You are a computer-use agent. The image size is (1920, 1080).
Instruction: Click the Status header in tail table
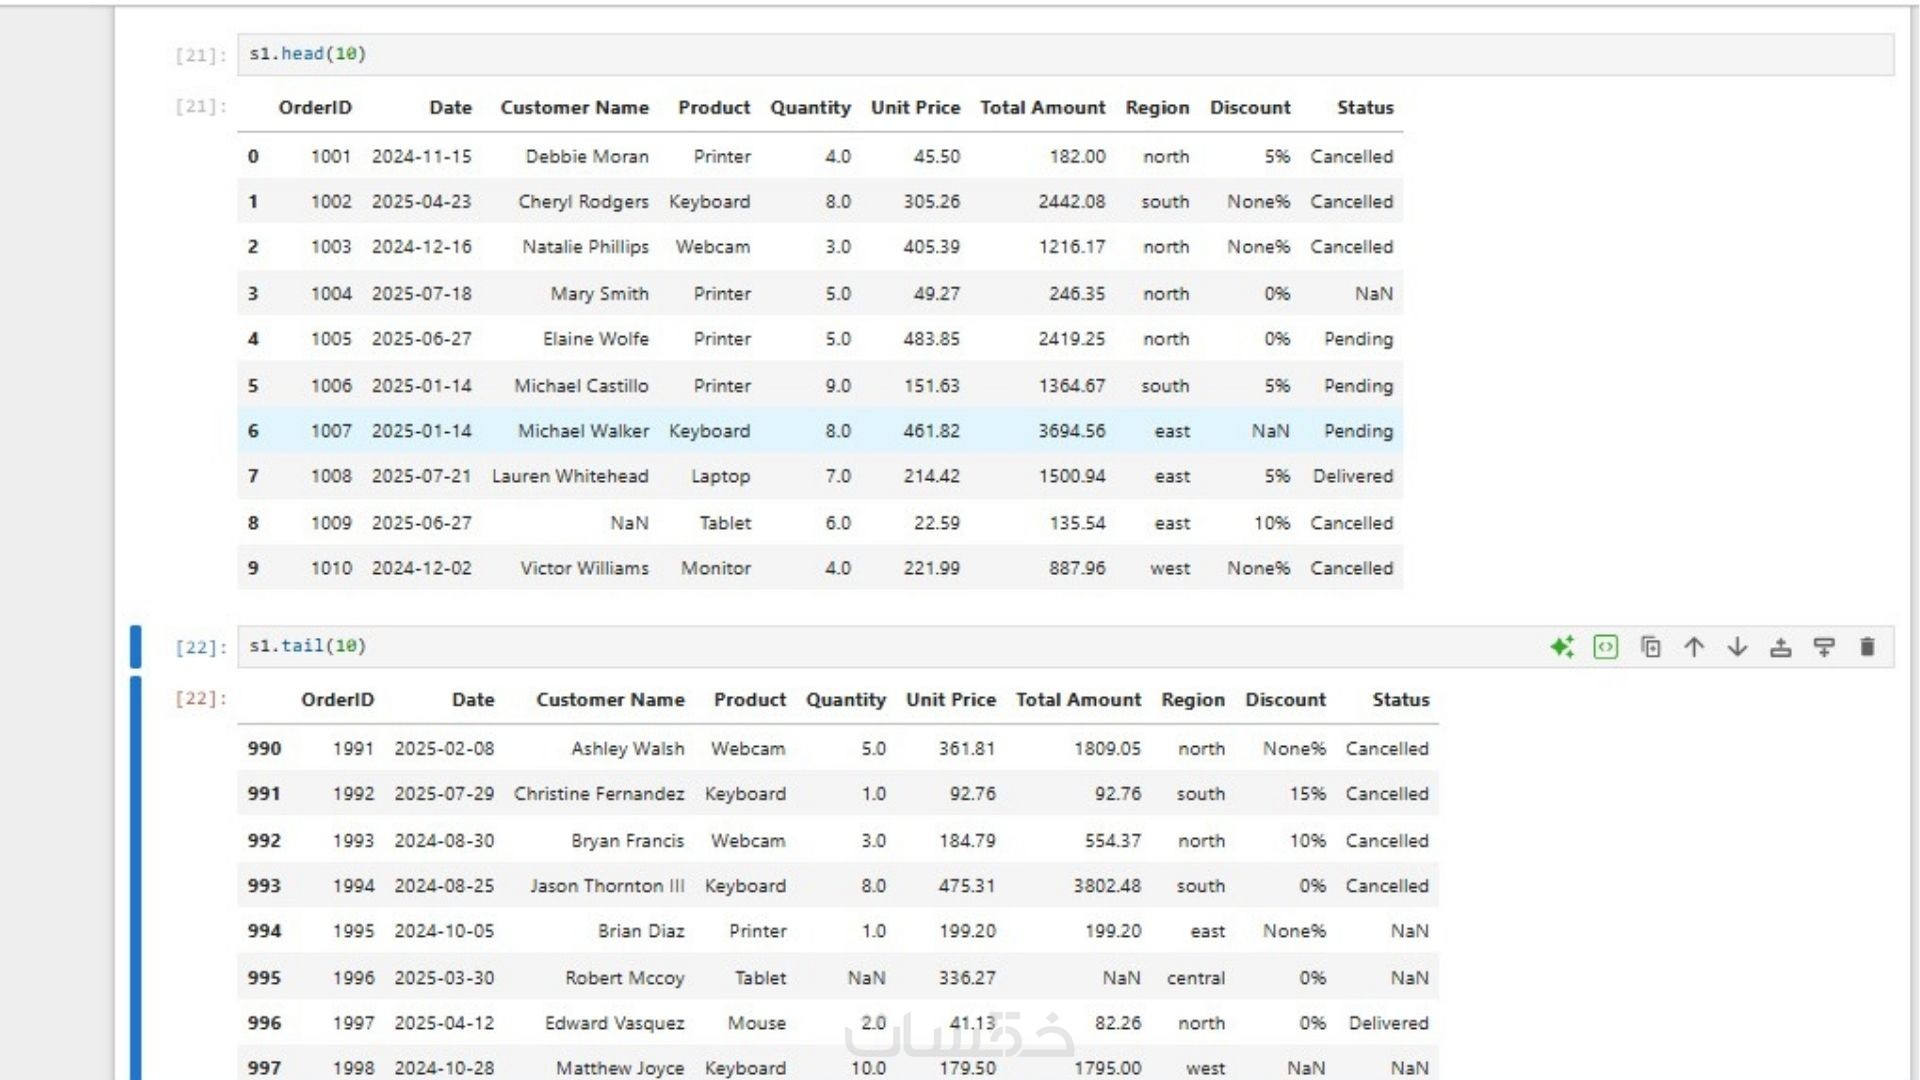pyautogui.click(x=1400, y=700)
